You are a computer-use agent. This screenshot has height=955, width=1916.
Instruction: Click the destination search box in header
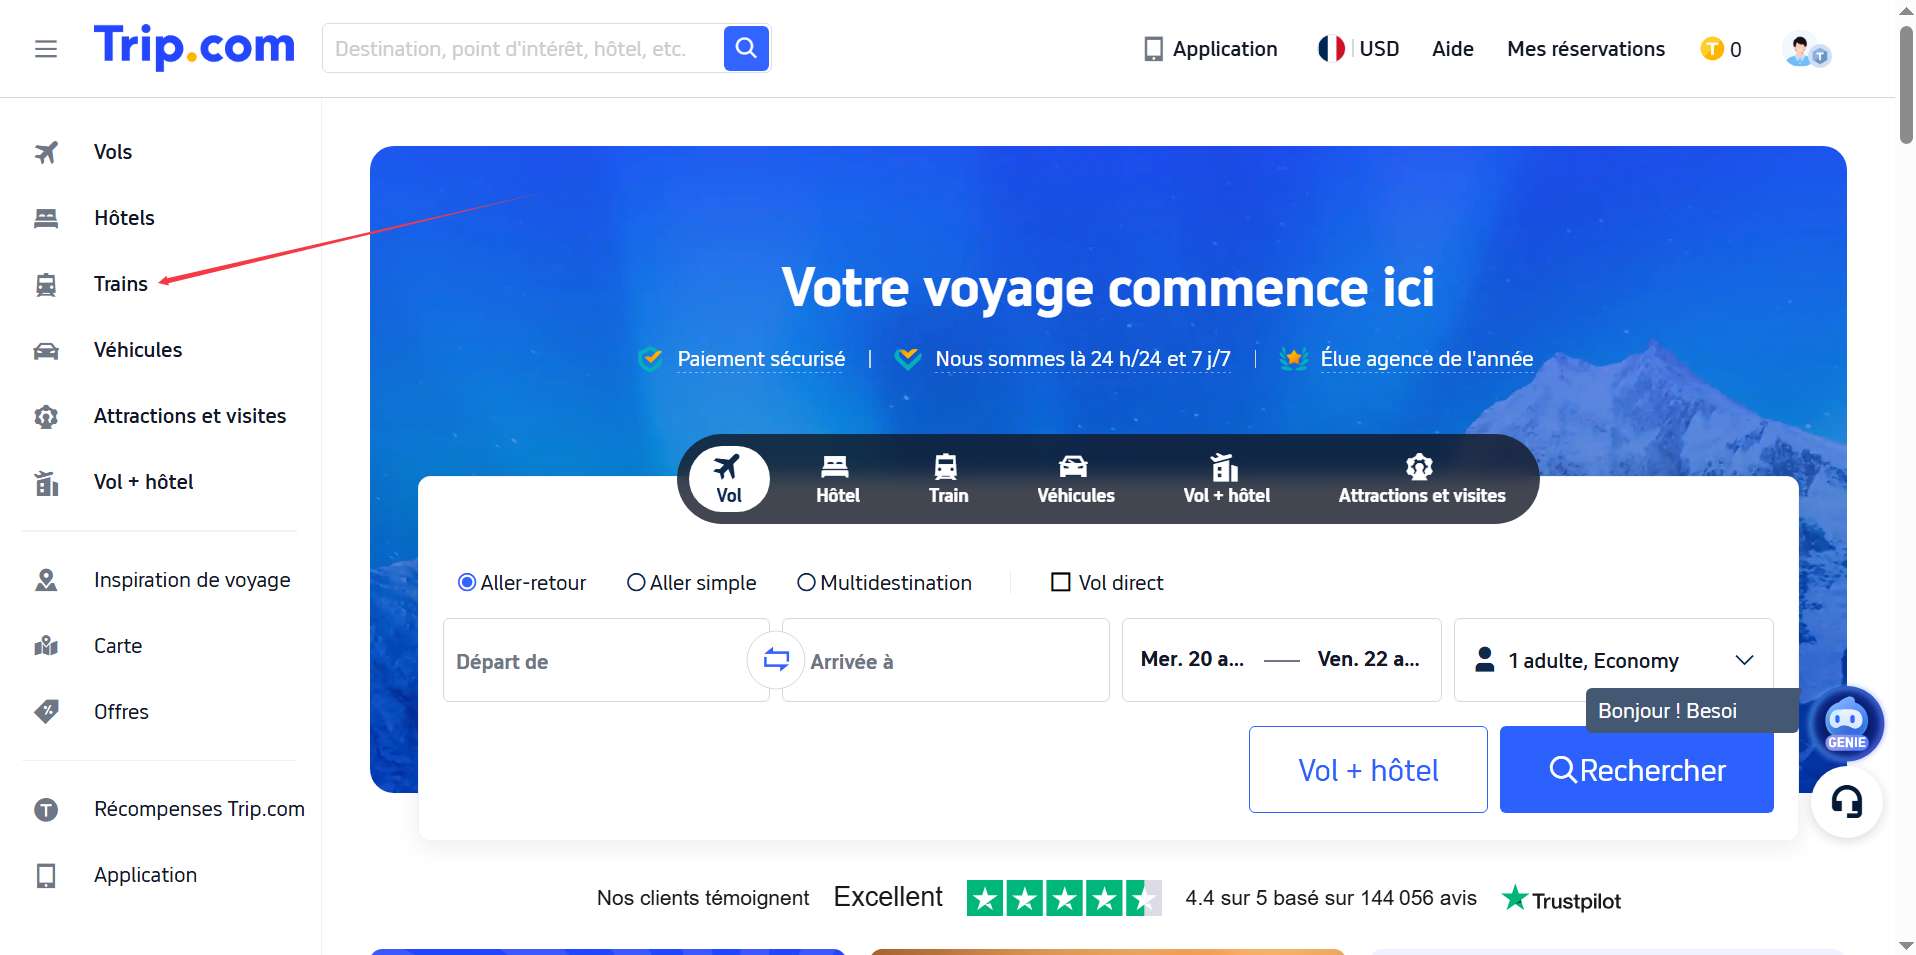pos(523,49)
